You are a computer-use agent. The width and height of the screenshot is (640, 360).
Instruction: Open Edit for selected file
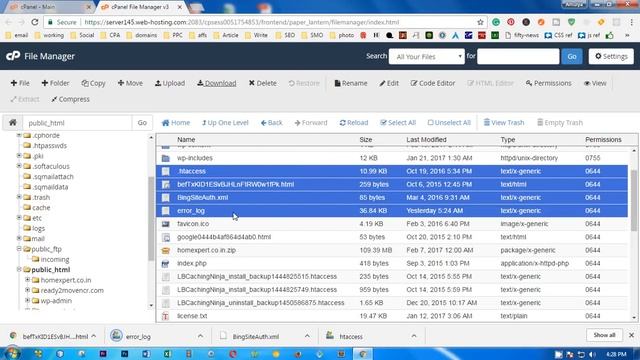(x=389, y=83)
